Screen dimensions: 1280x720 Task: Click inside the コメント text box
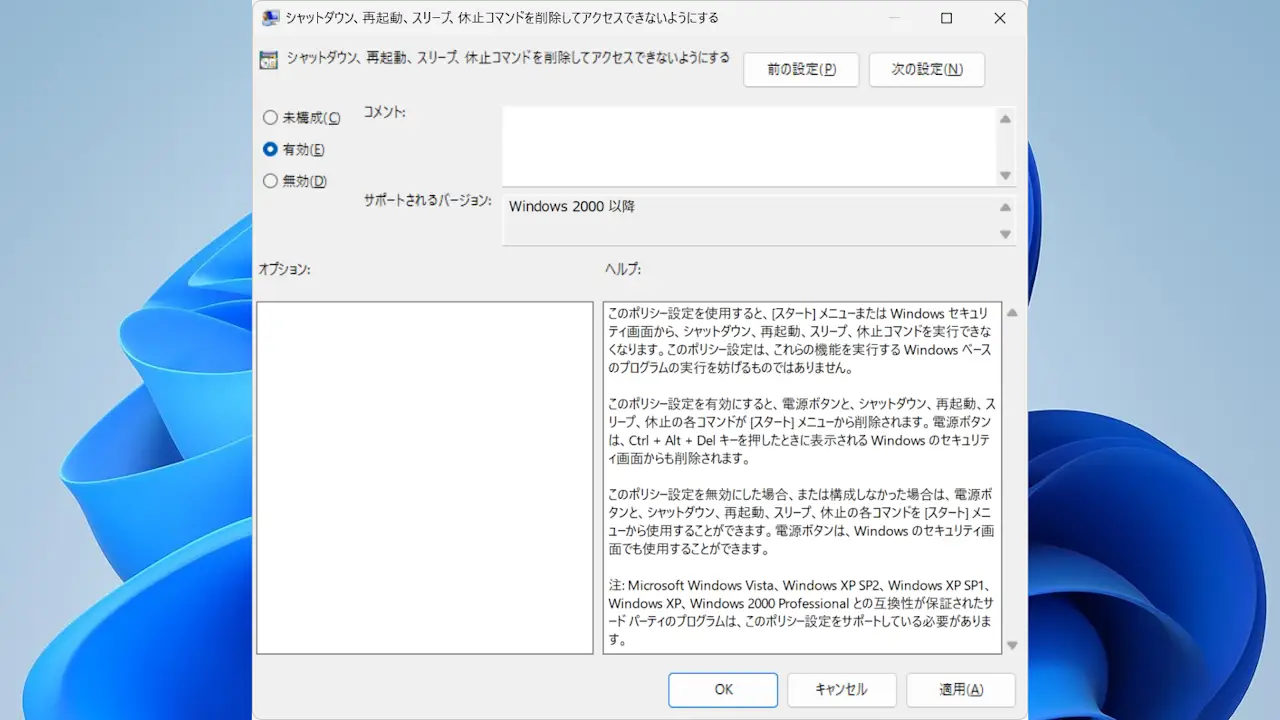(749, 146)
